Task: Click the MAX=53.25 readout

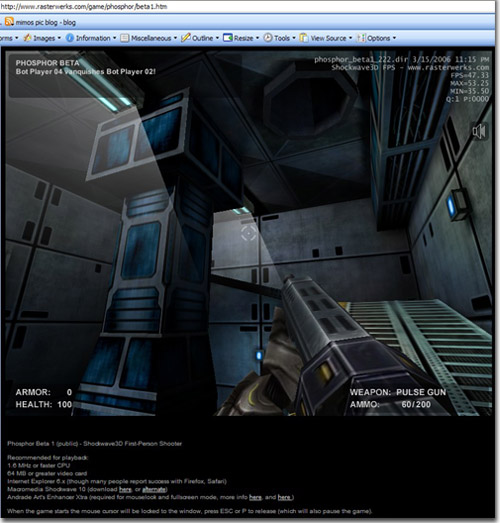Action: [x=470, y=83]
